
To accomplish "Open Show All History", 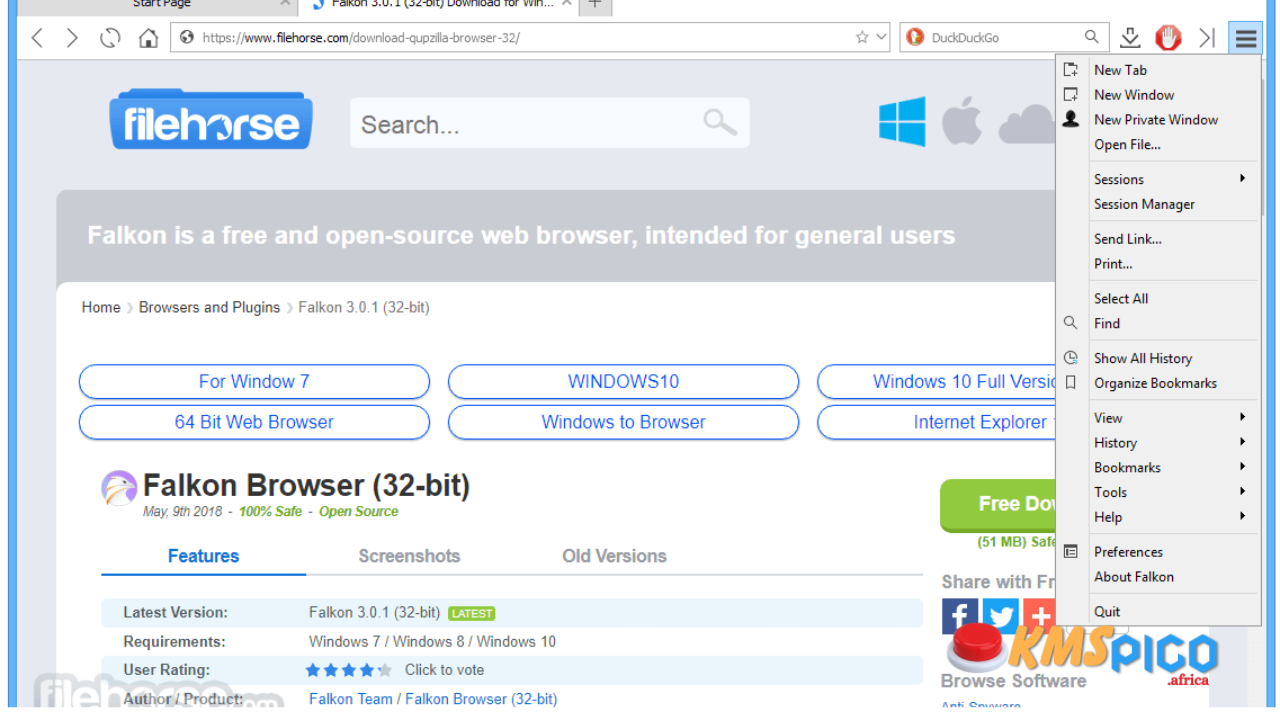I will coord(1158,358).
